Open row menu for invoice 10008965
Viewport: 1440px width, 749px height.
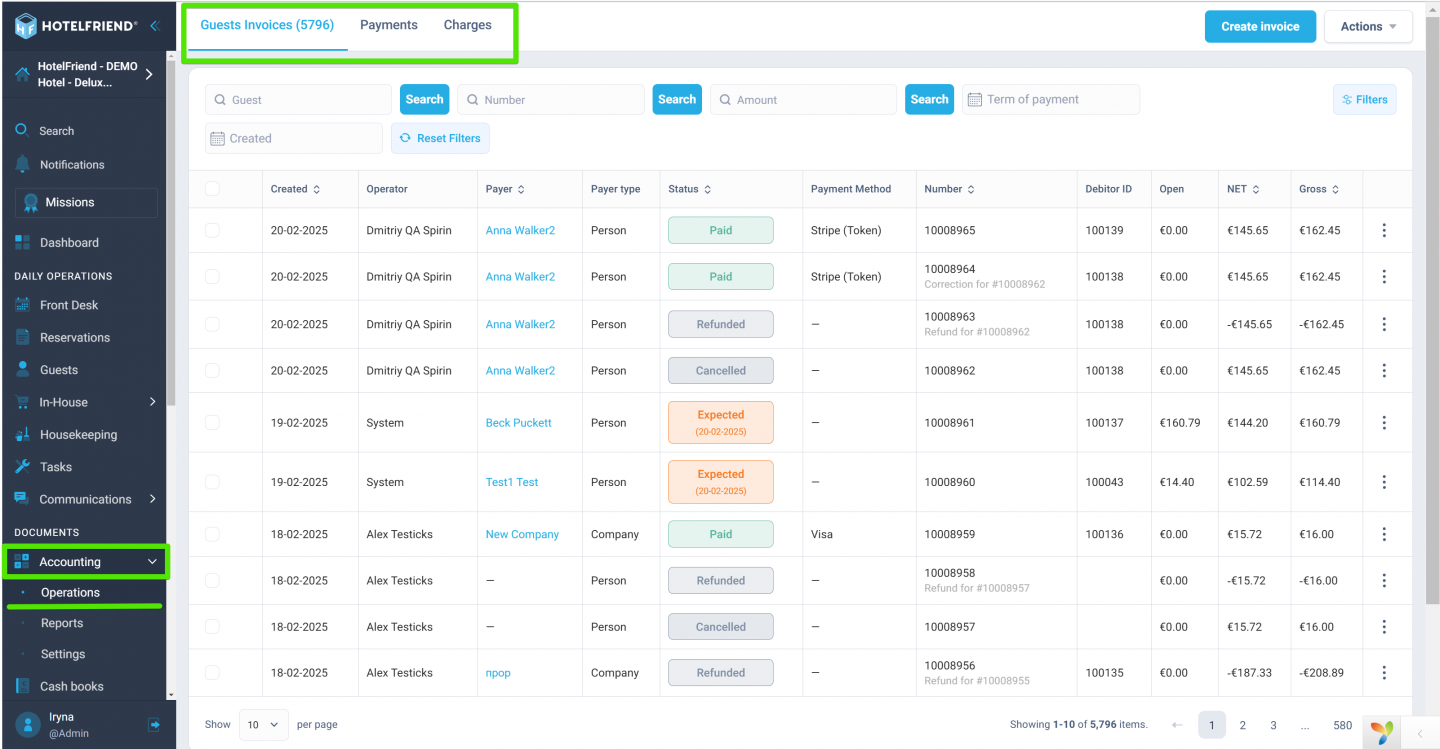click(x=1384, y=231)
